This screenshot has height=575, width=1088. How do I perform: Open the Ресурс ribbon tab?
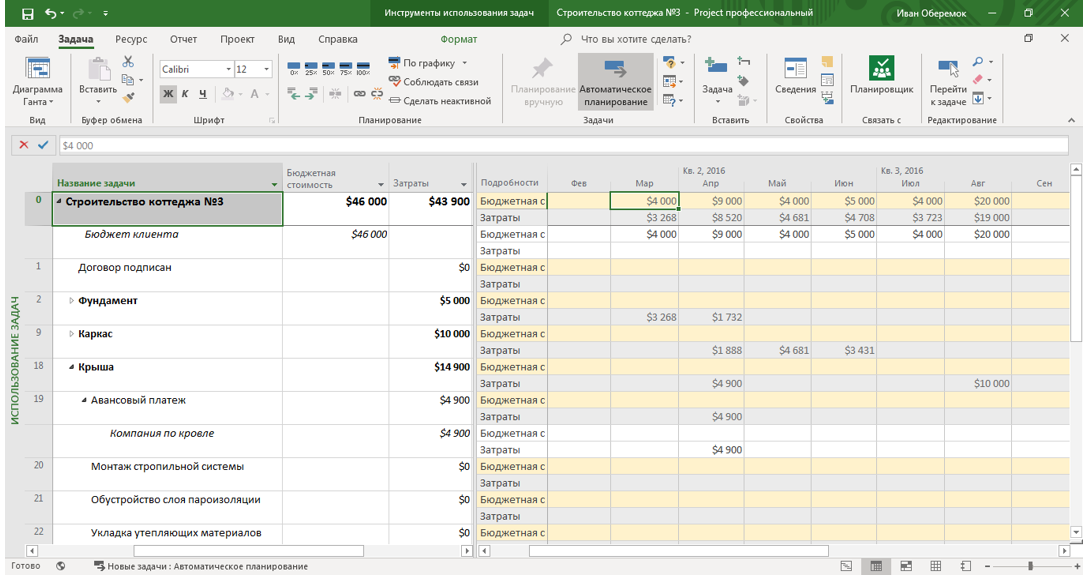pyautogui.click(x=131, y=39)
